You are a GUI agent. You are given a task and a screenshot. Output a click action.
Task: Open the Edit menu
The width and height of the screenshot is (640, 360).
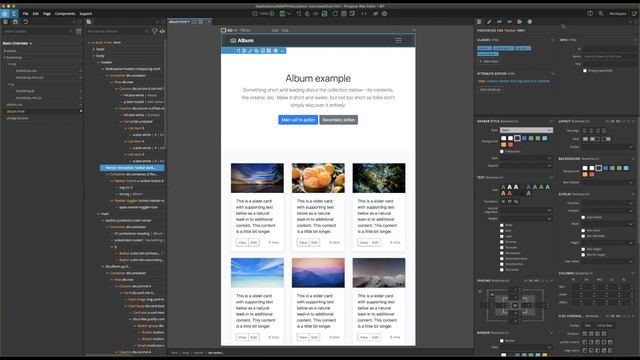click(36, 13)
